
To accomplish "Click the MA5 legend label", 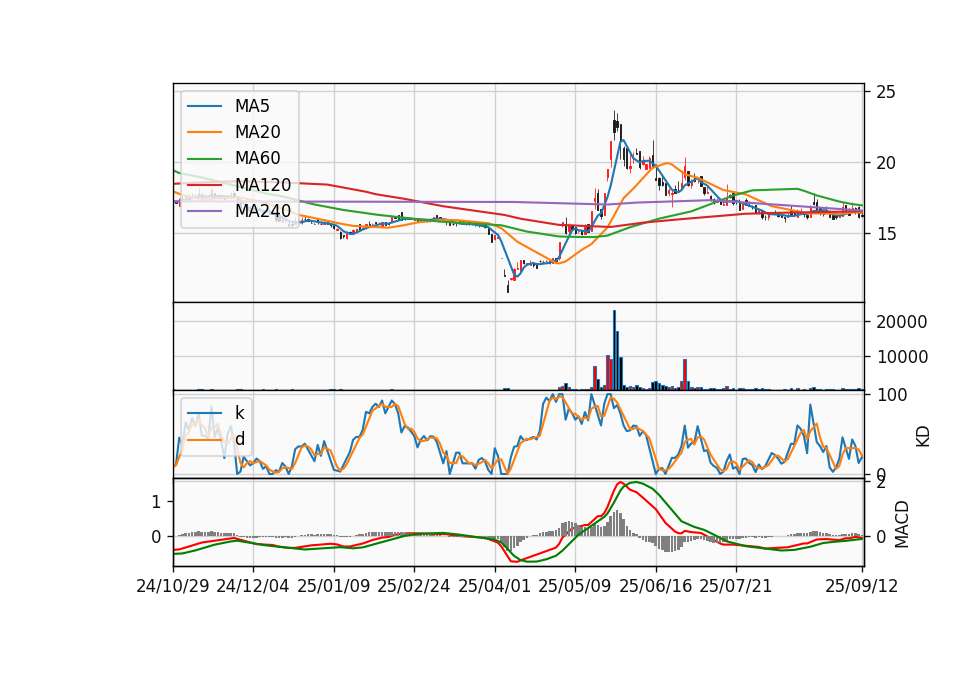I will pos(252,106).
